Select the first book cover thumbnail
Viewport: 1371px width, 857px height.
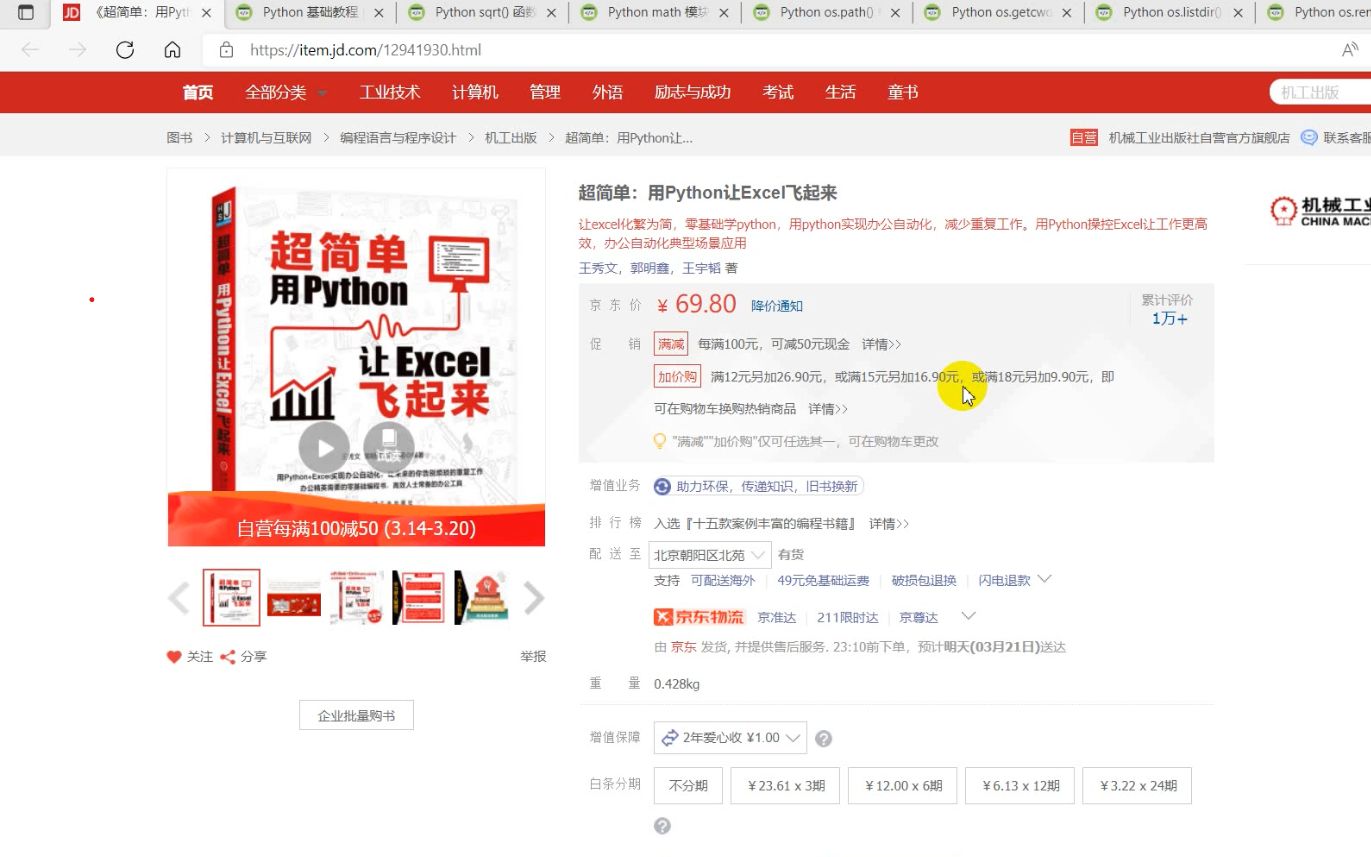tap(231, 598)
